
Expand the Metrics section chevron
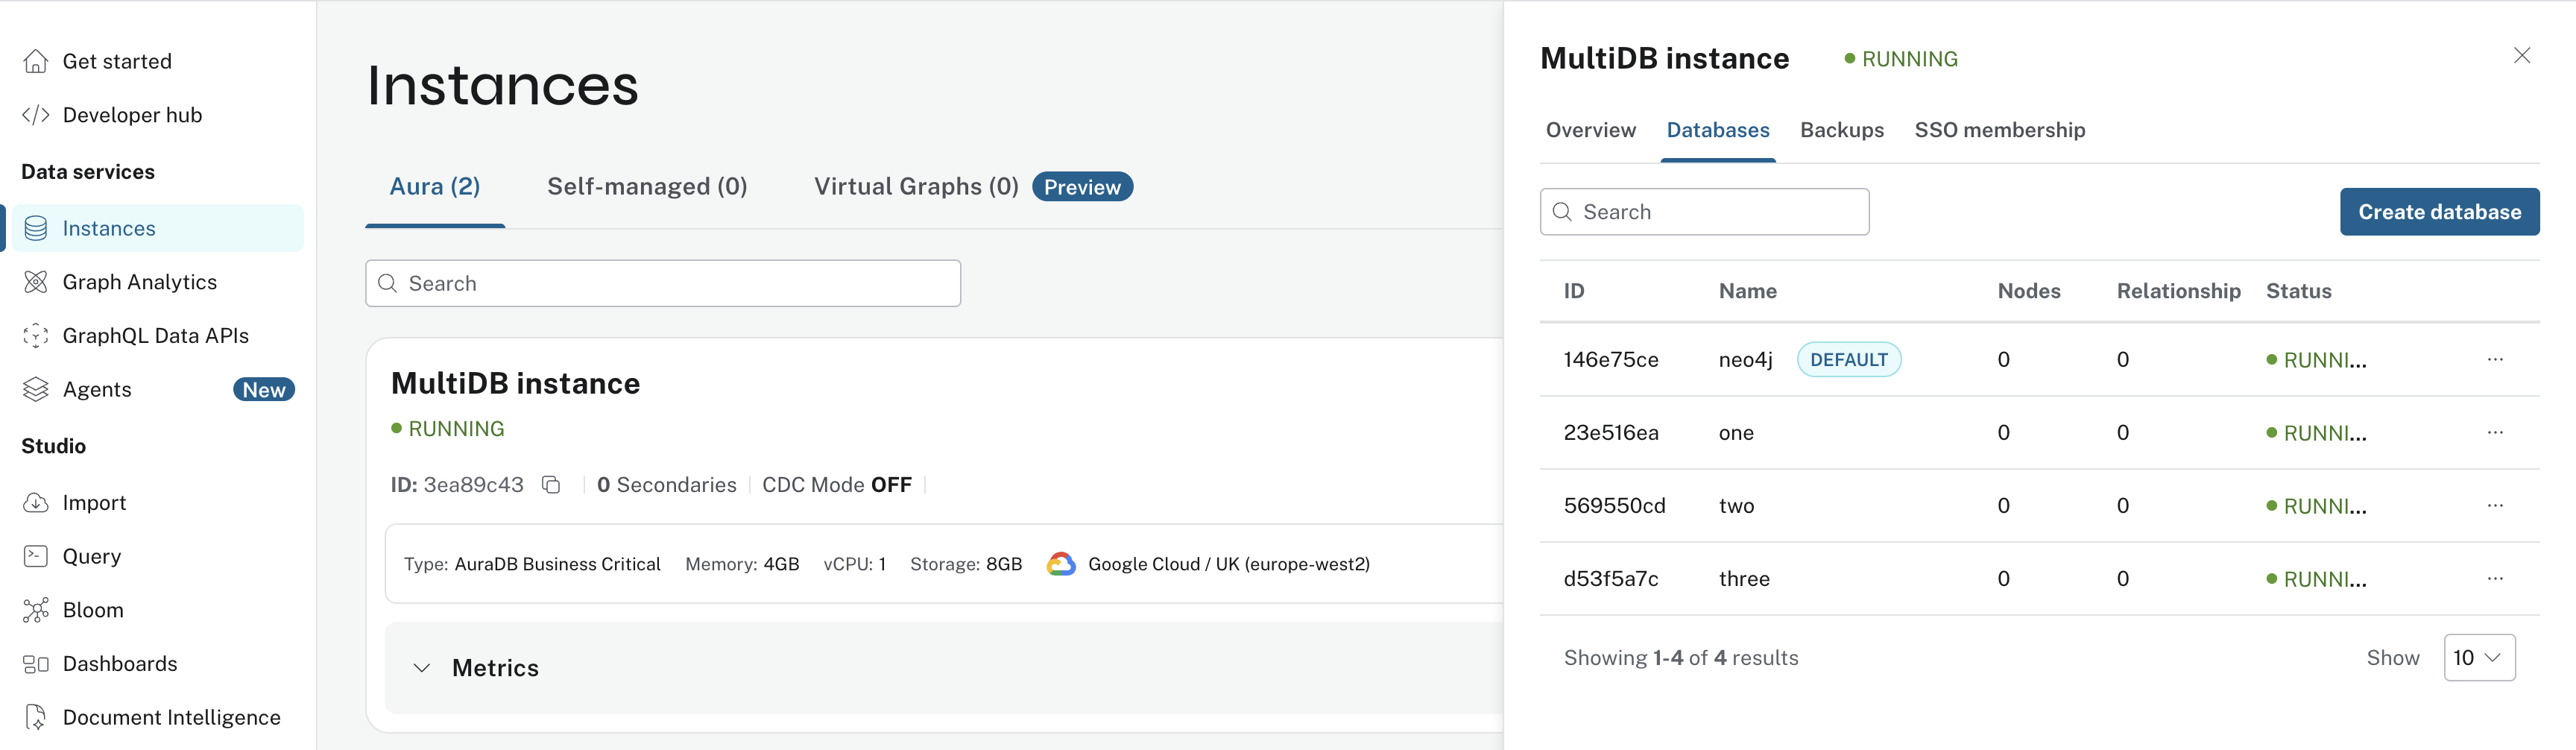(422, 668)
